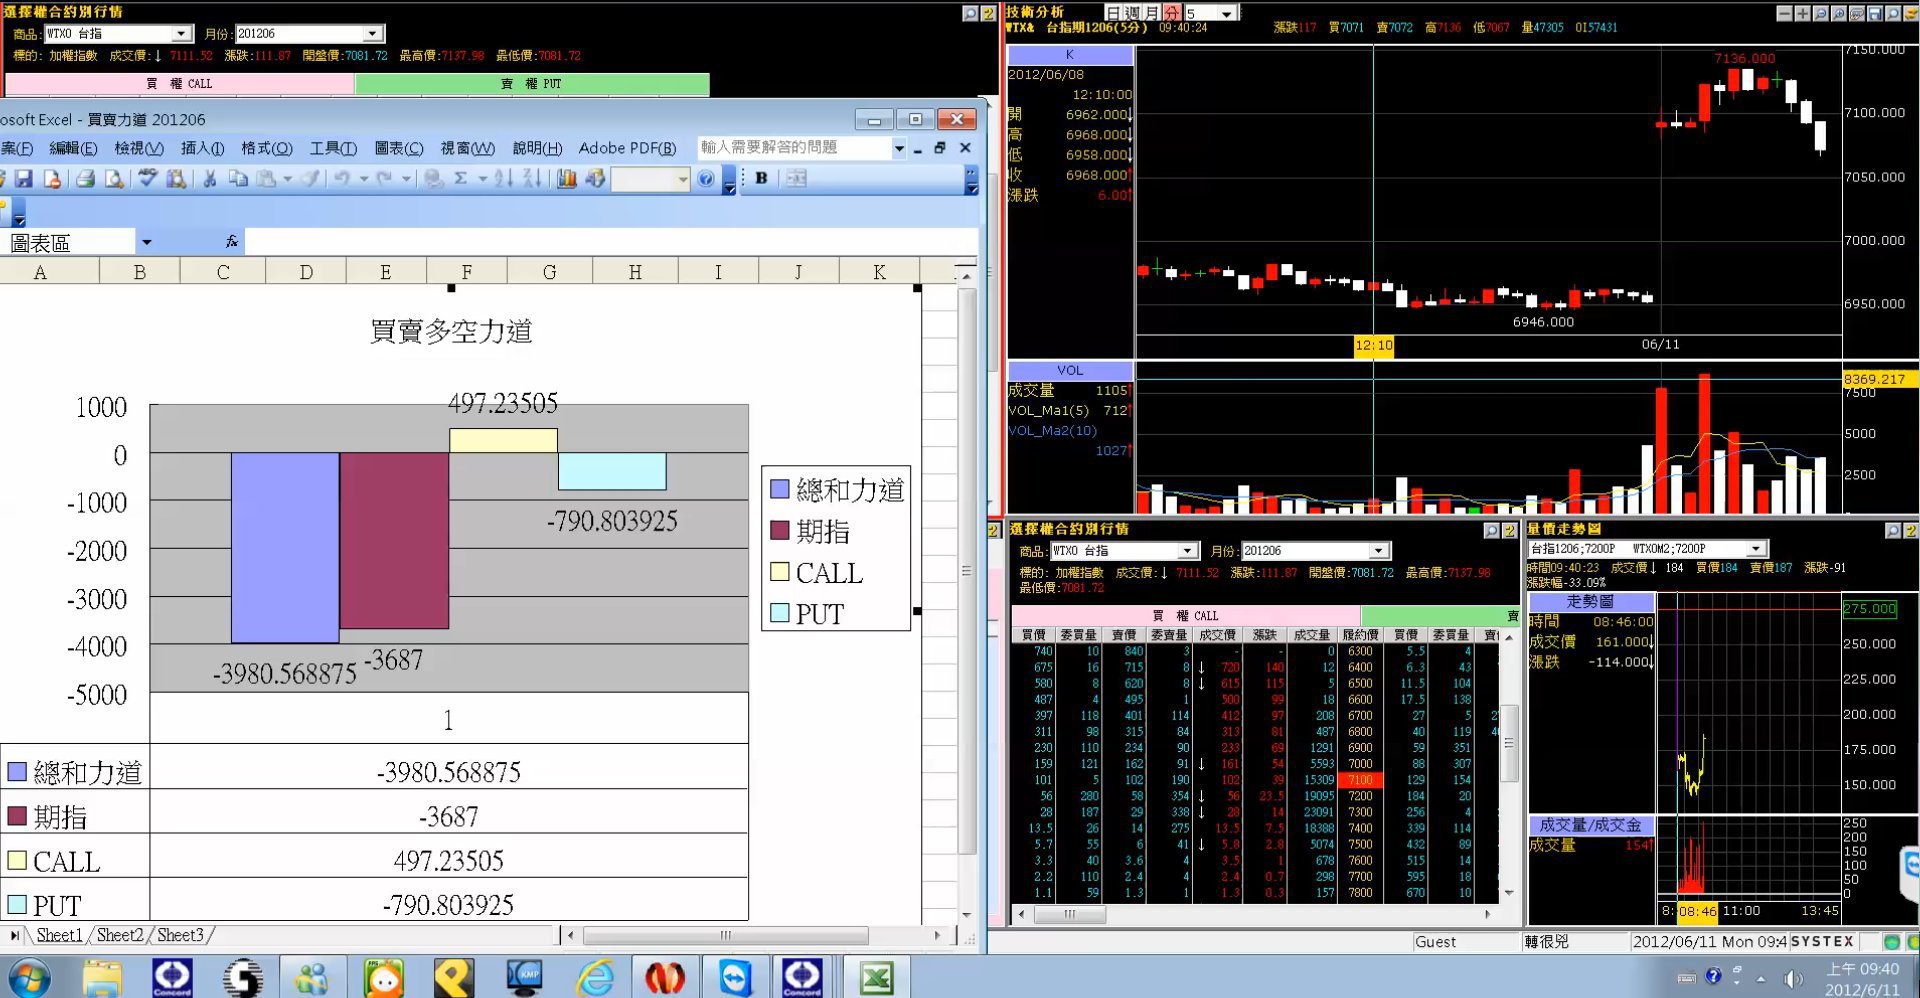Screen dimensions: 1920x998
Task: Click the plus icon in technical analysis toolbar
Action: coord(1803,13)
